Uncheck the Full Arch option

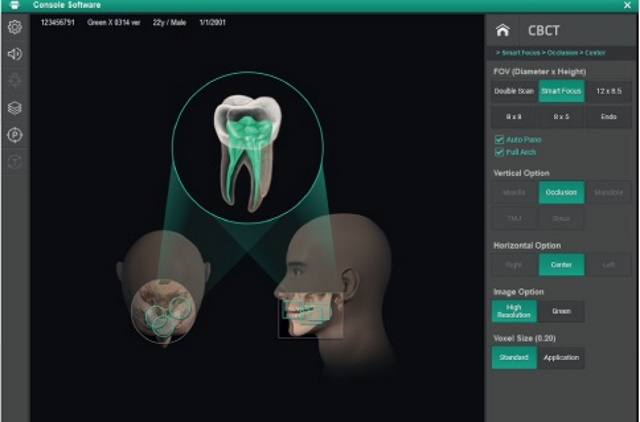pos(499,152)
